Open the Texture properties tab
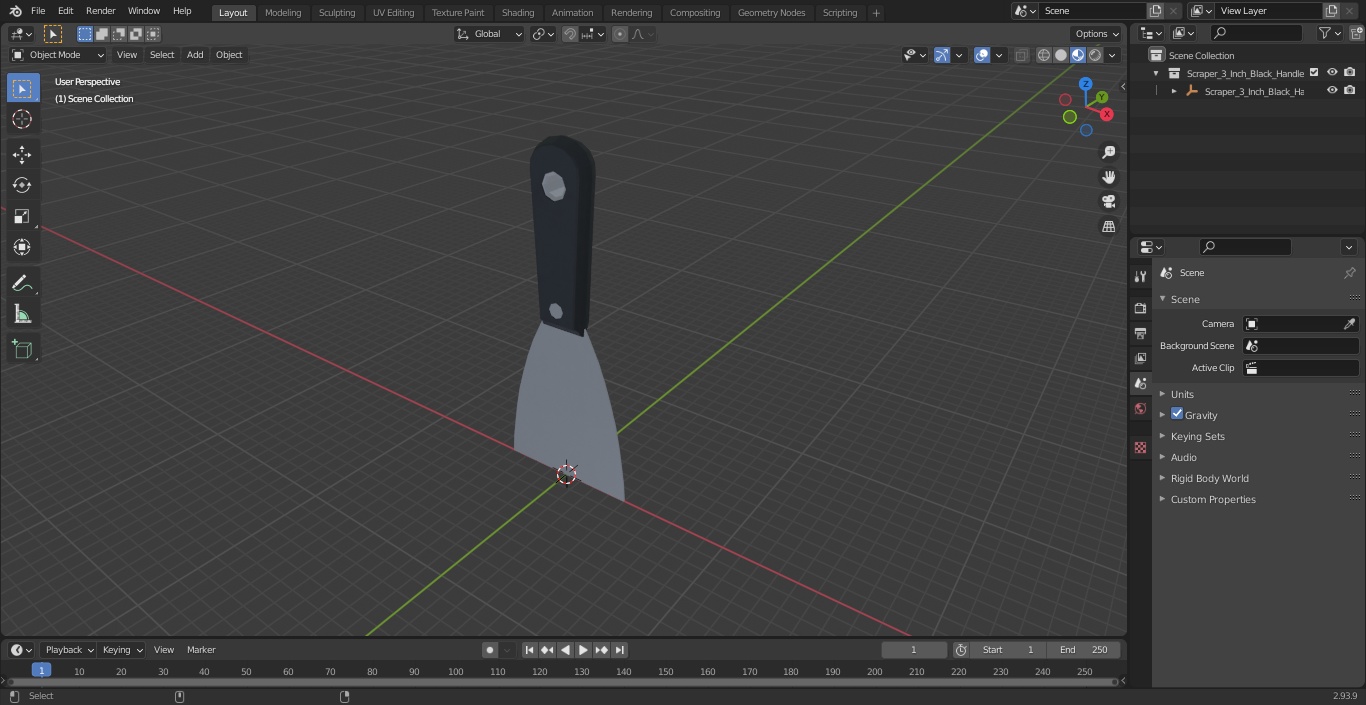Image resolution: width=1366 pixels, height=705 pixels. pyautogui.click(x=1140, y=447)
